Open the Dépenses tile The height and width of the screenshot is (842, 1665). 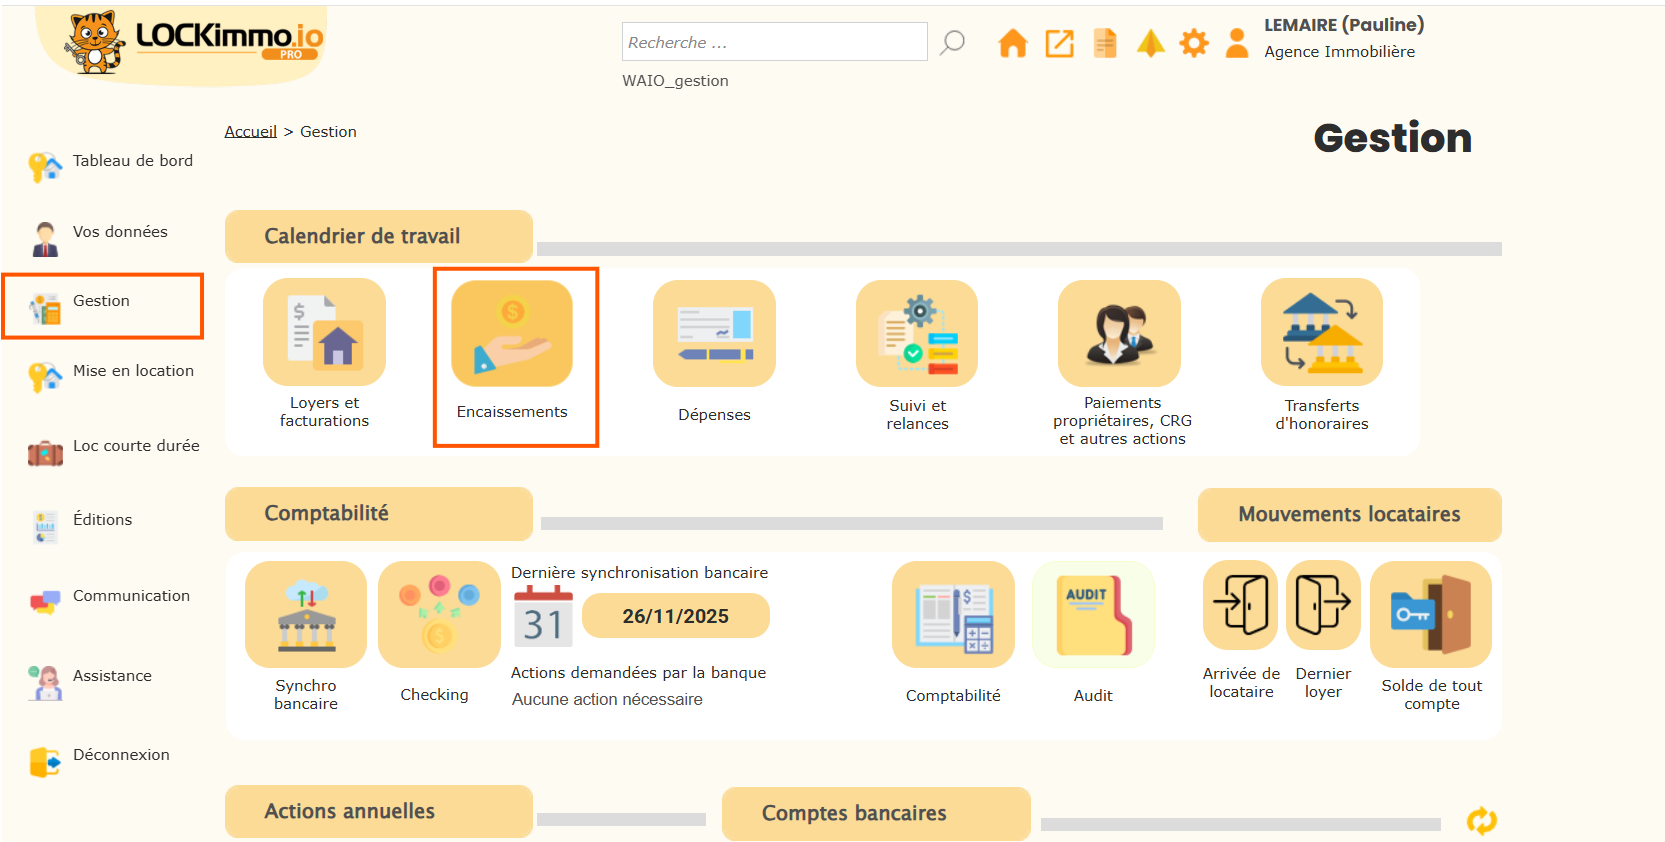pos(714,334)
